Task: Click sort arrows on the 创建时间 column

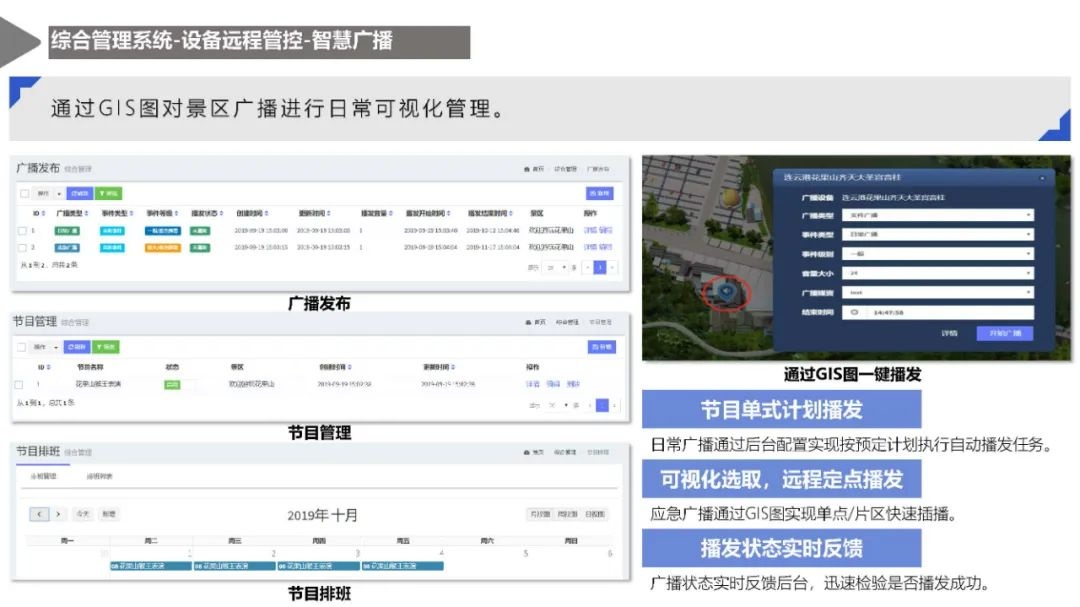Action: click(267, 212)
